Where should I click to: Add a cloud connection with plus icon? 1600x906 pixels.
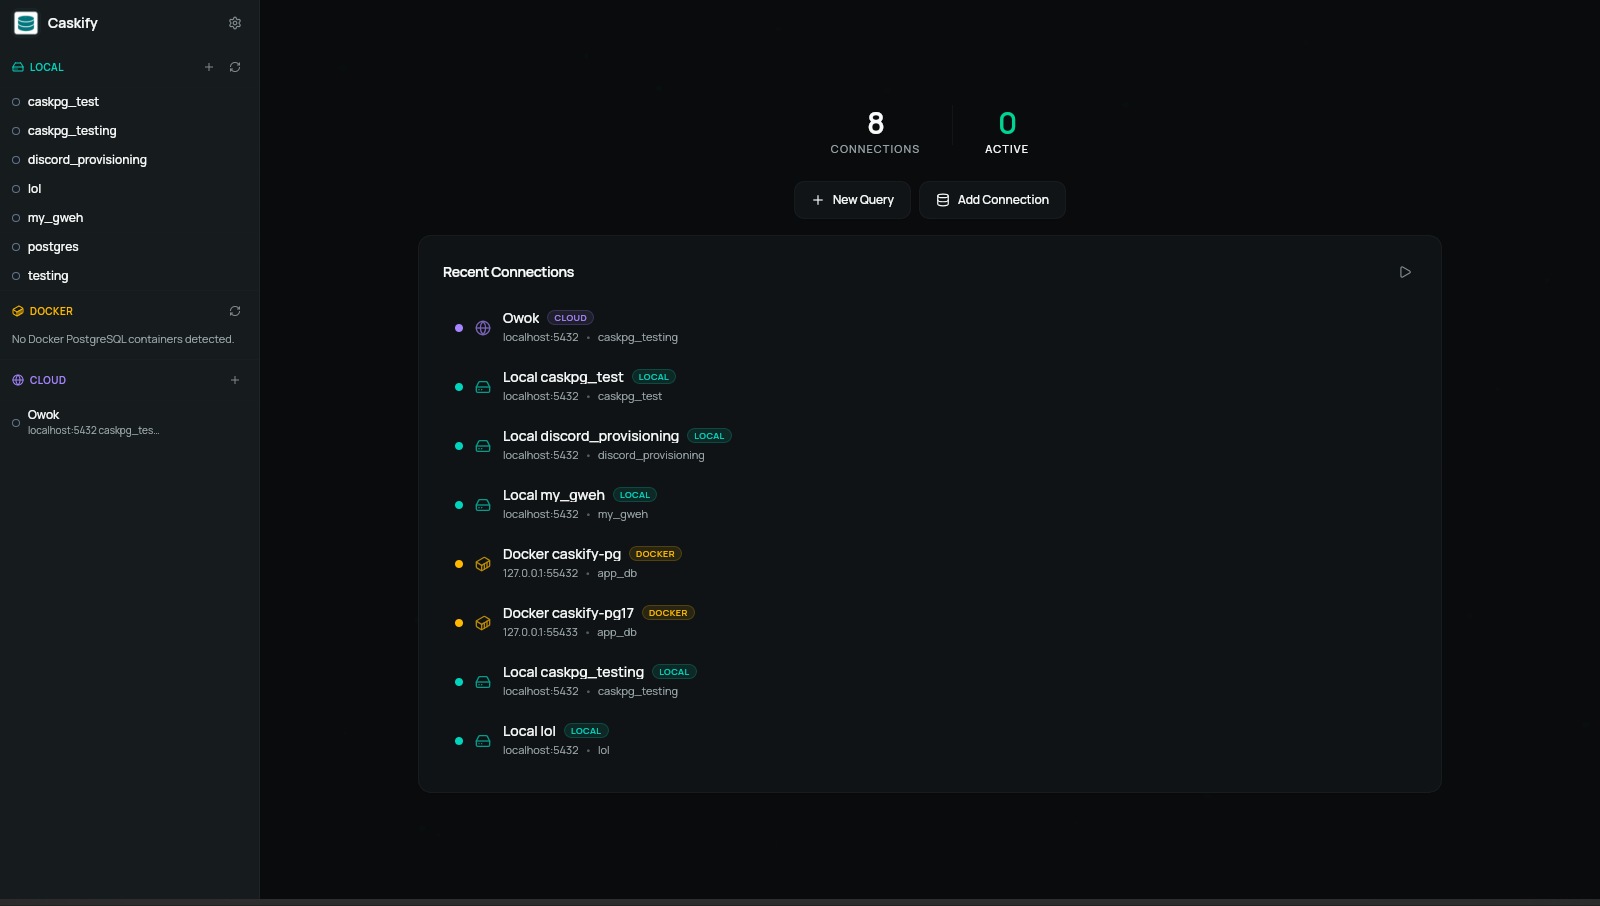tap(235, 380)
